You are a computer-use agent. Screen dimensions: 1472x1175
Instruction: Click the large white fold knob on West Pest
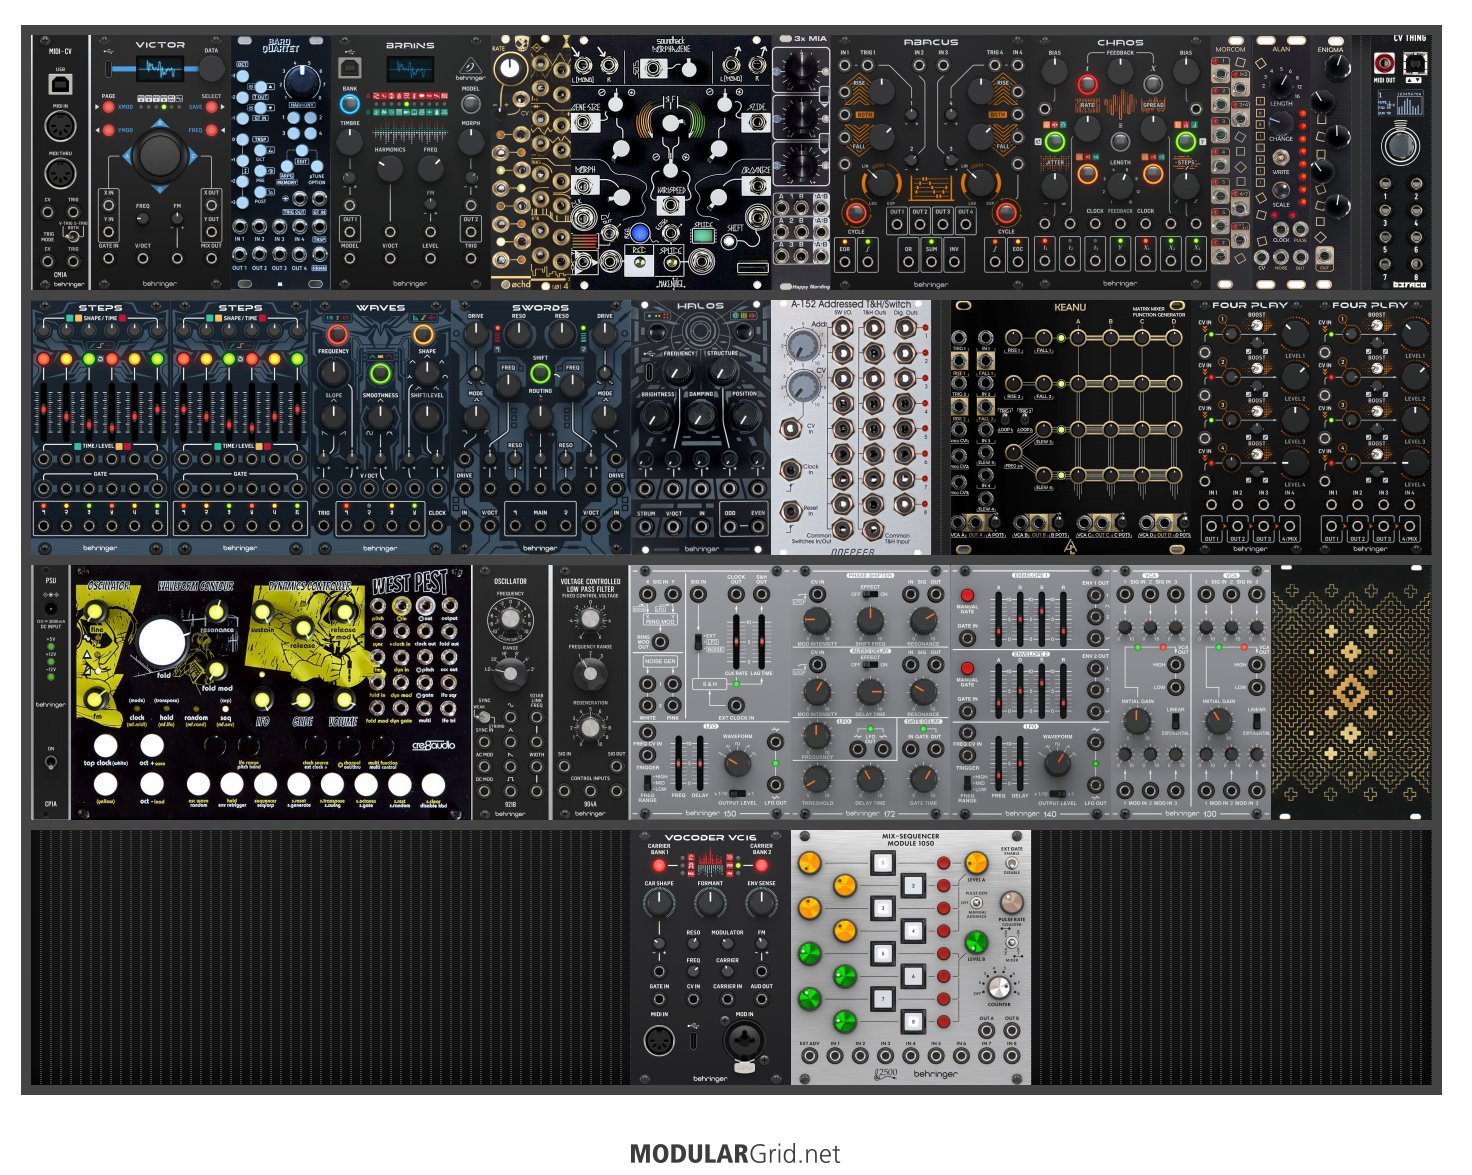(x=162, y=643)
